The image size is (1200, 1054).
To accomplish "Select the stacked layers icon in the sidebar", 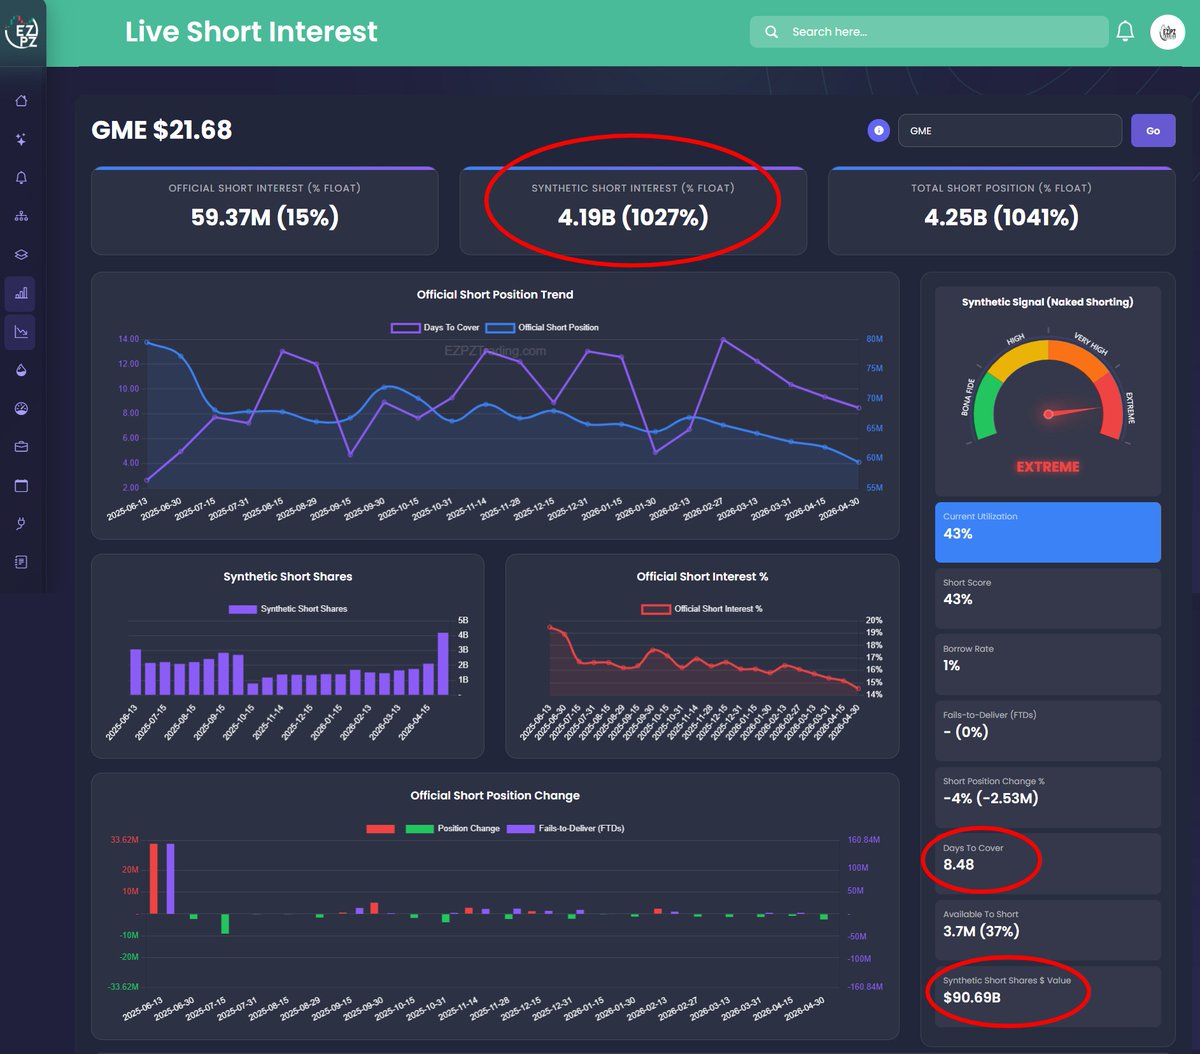I will pyautogui.click(x=21, y=255).
